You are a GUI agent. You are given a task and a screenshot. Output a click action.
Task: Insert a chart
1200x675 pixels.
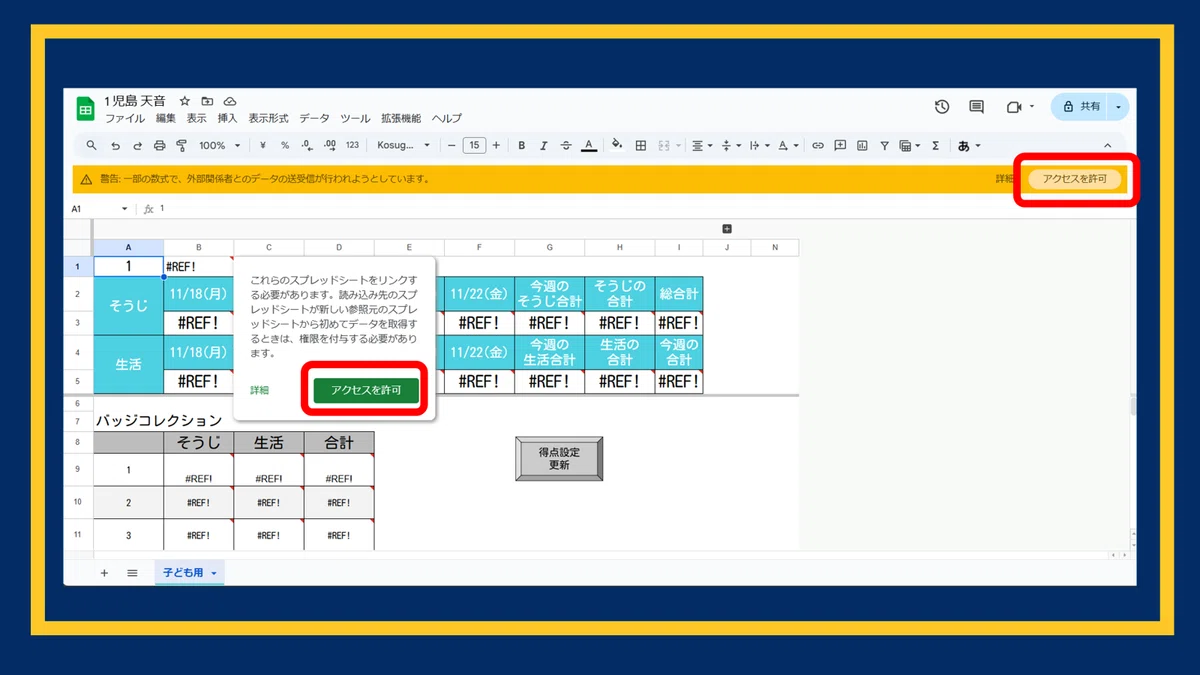[862, 146]
